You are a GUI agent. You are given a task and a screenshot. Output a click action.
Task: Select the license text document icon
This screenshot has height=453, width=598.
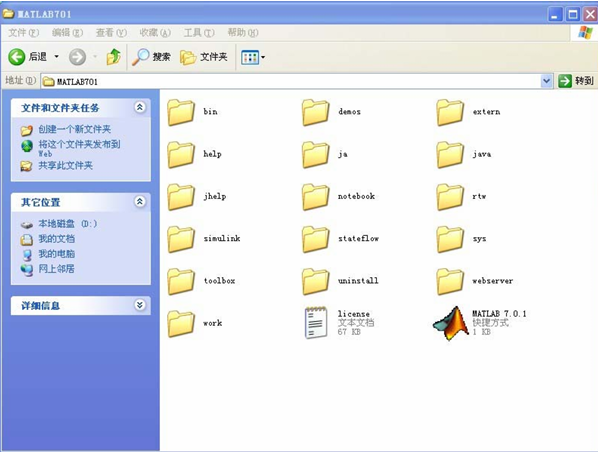(x=316, y=323)
